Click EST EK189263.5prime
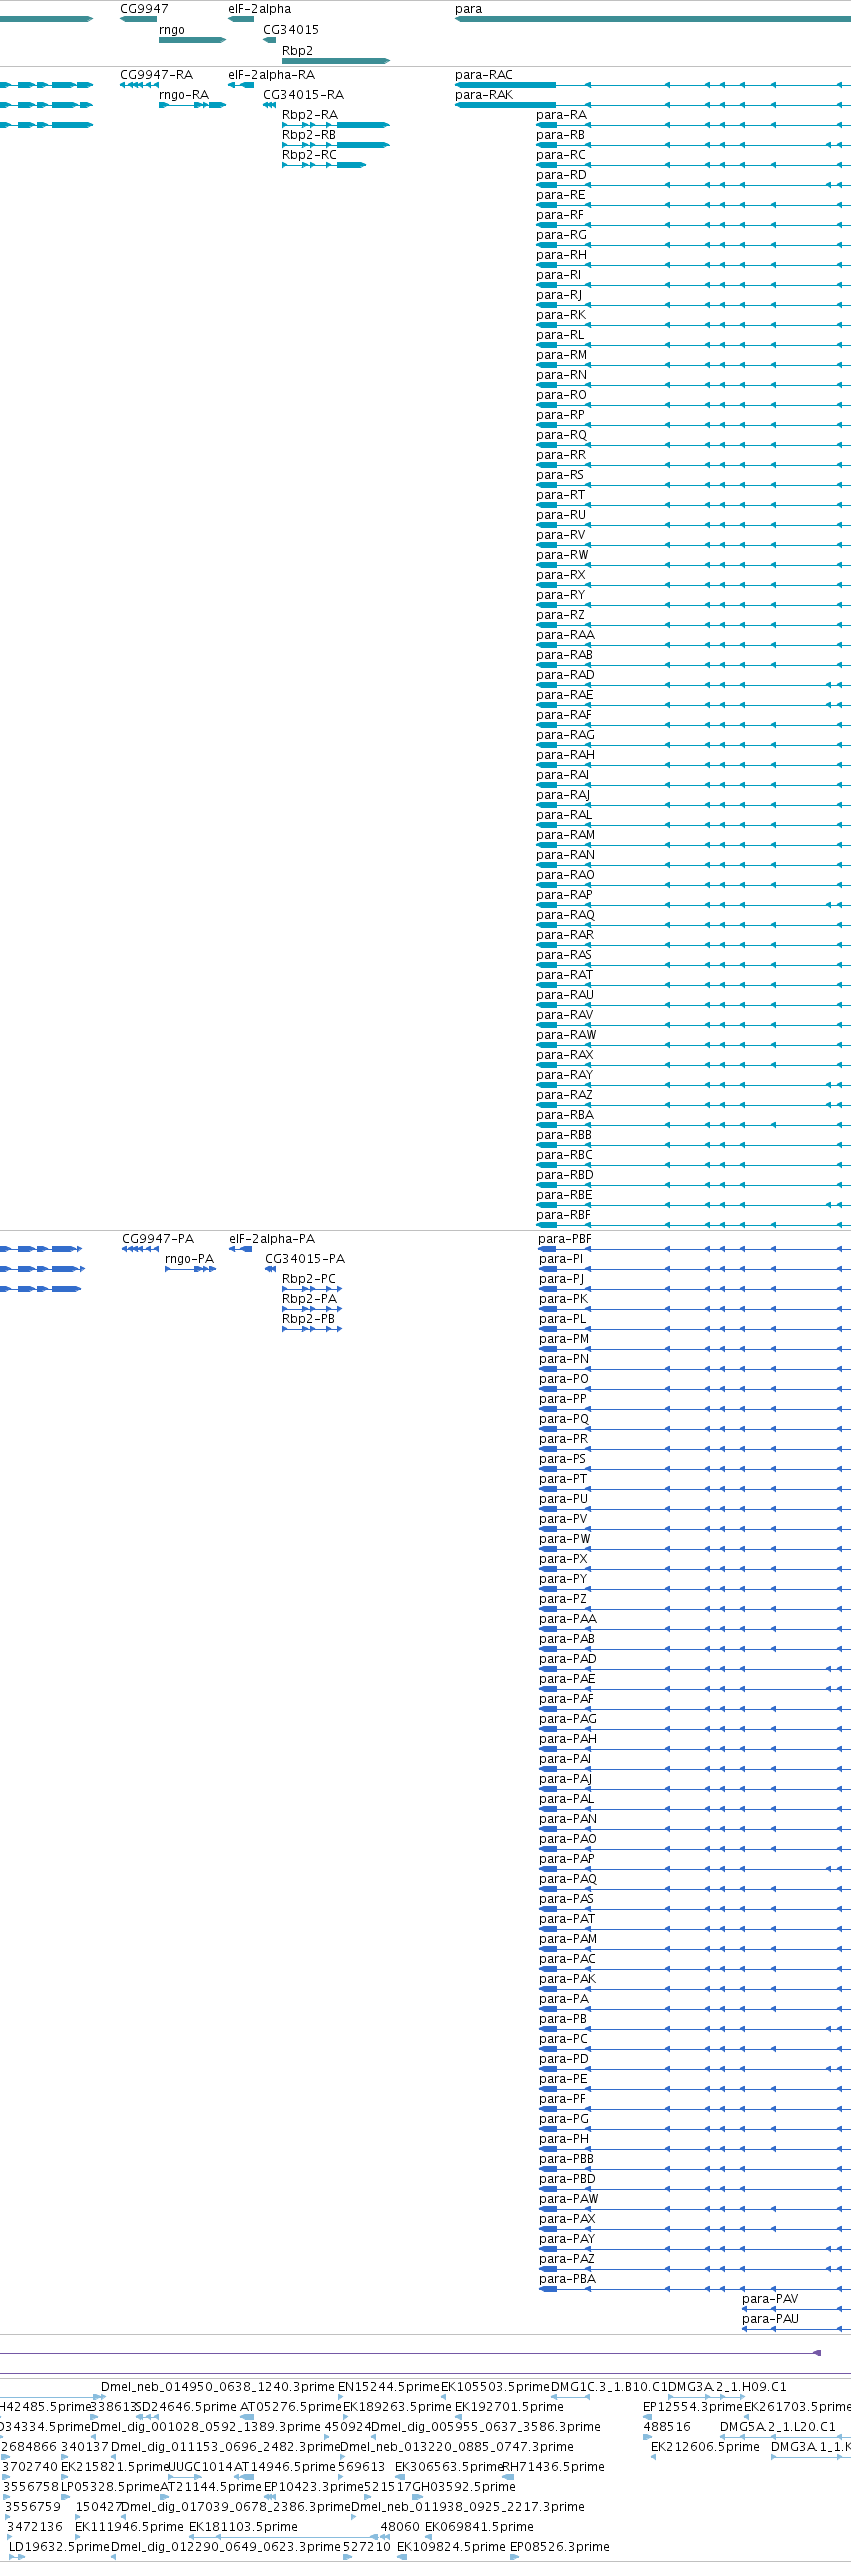Viewport: 851px width, 2562px height. tap(397, 2407)
